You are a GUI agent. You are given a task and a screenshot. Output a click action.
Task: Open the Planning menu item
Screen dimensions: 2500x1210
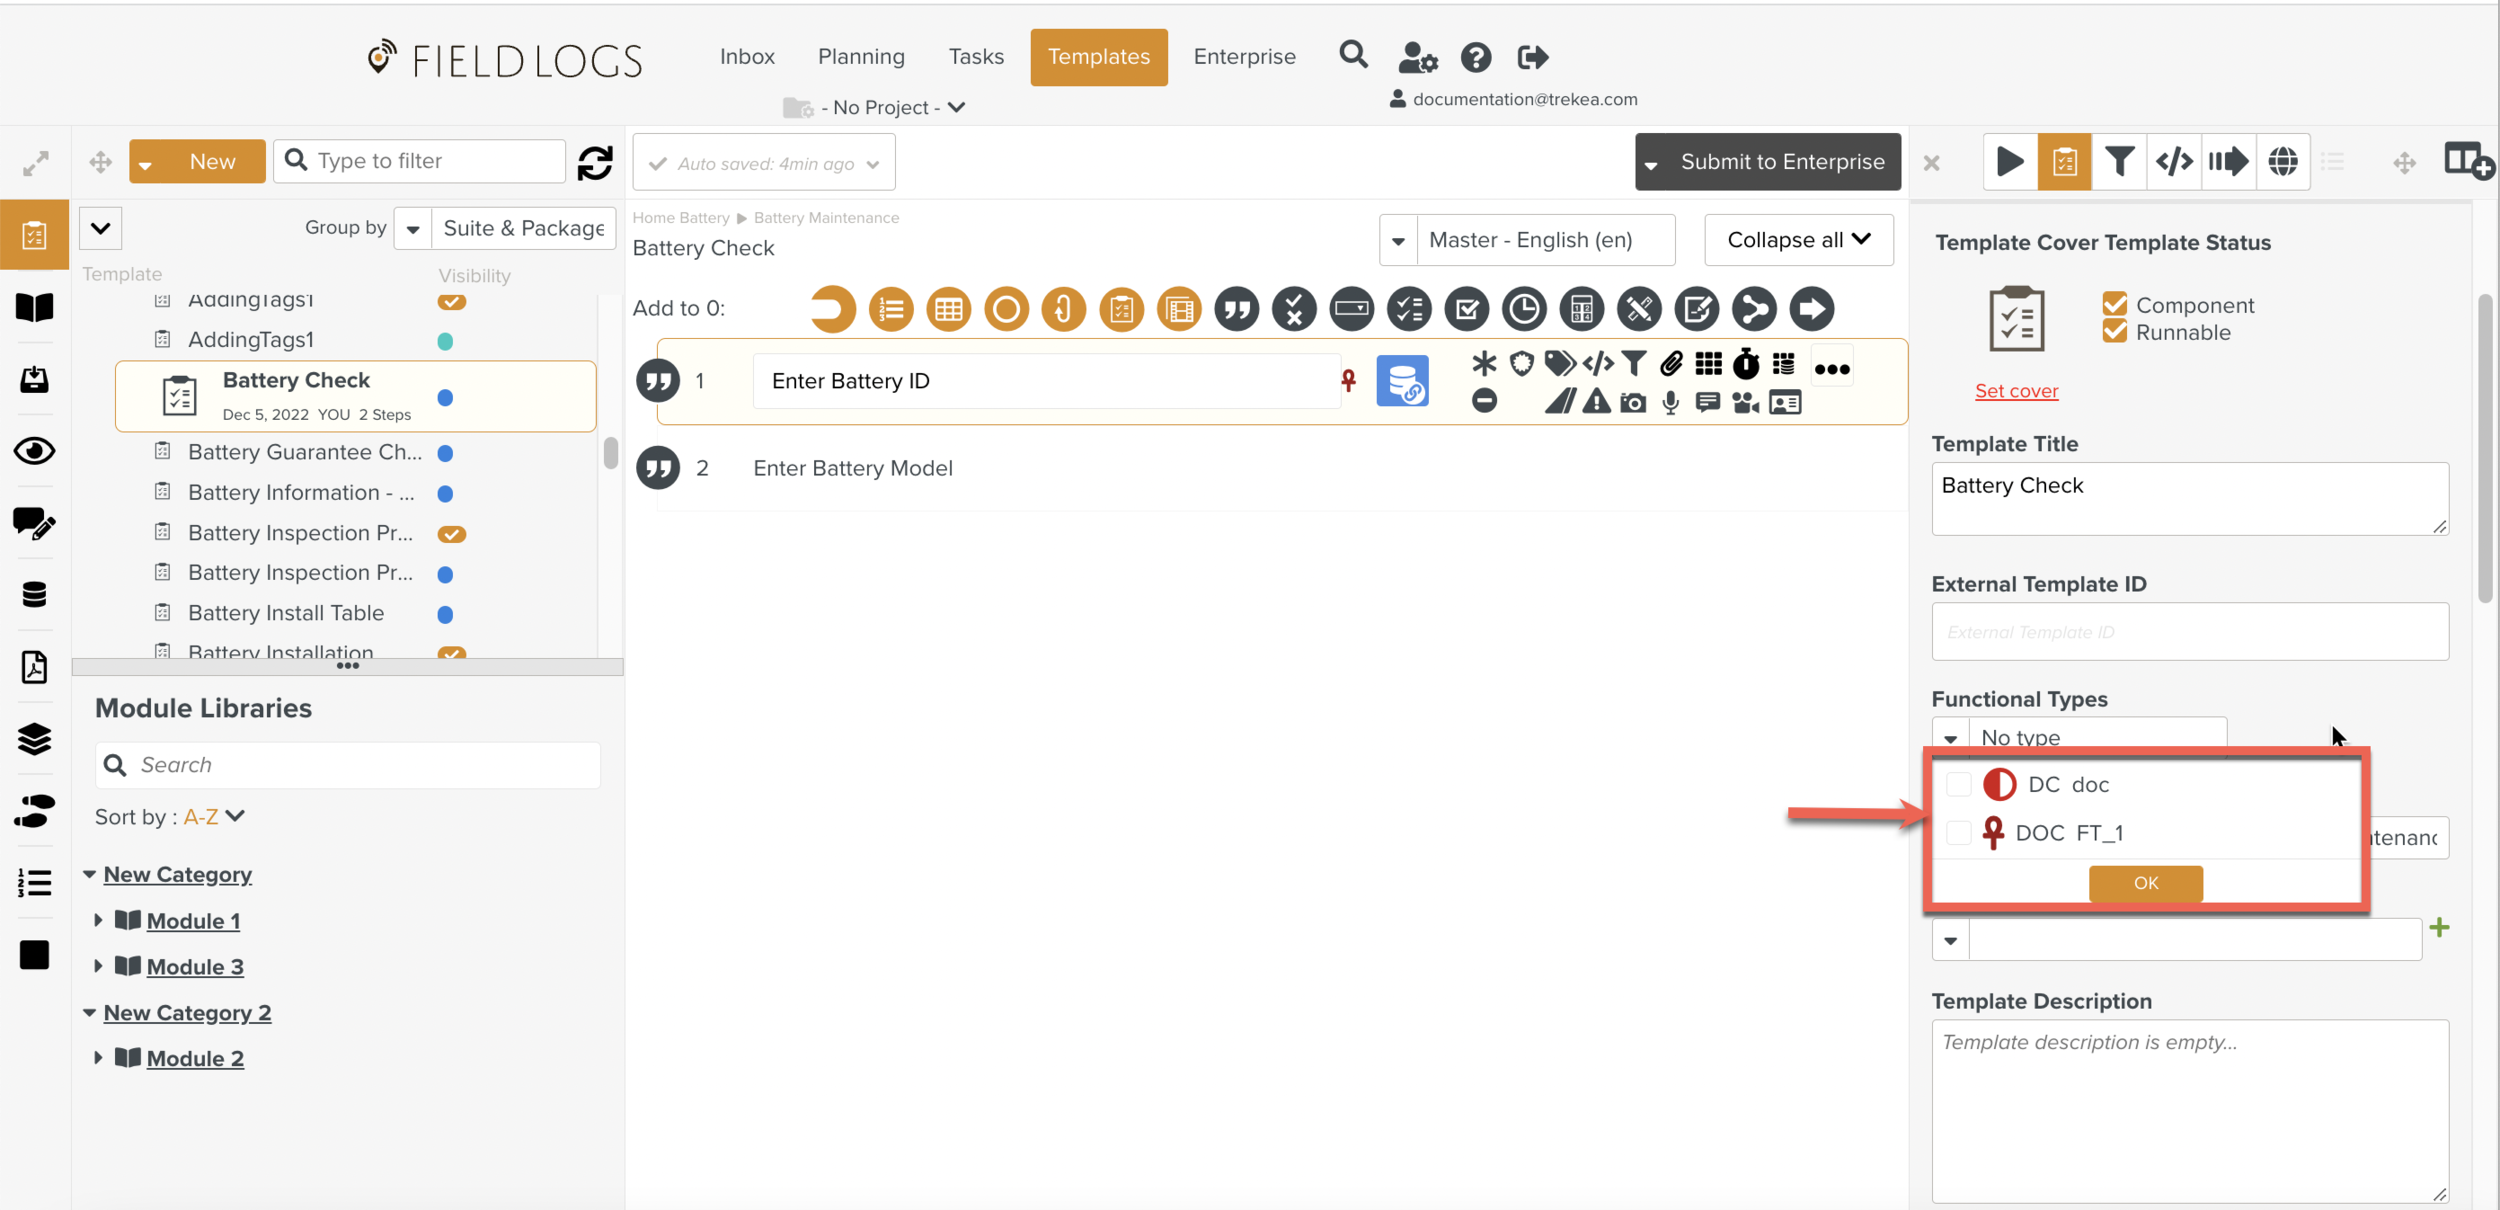click(x=861, y=56)
